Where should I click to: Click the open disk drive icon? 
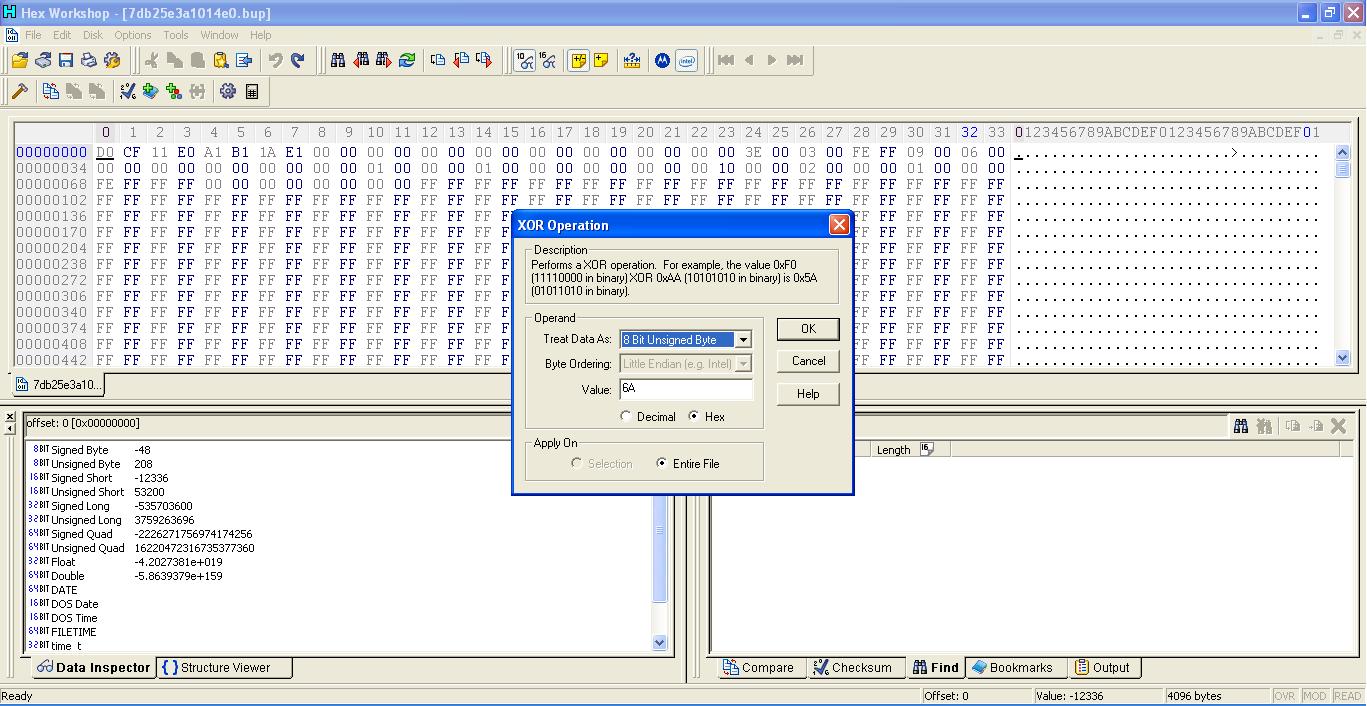tap(43, 60)
